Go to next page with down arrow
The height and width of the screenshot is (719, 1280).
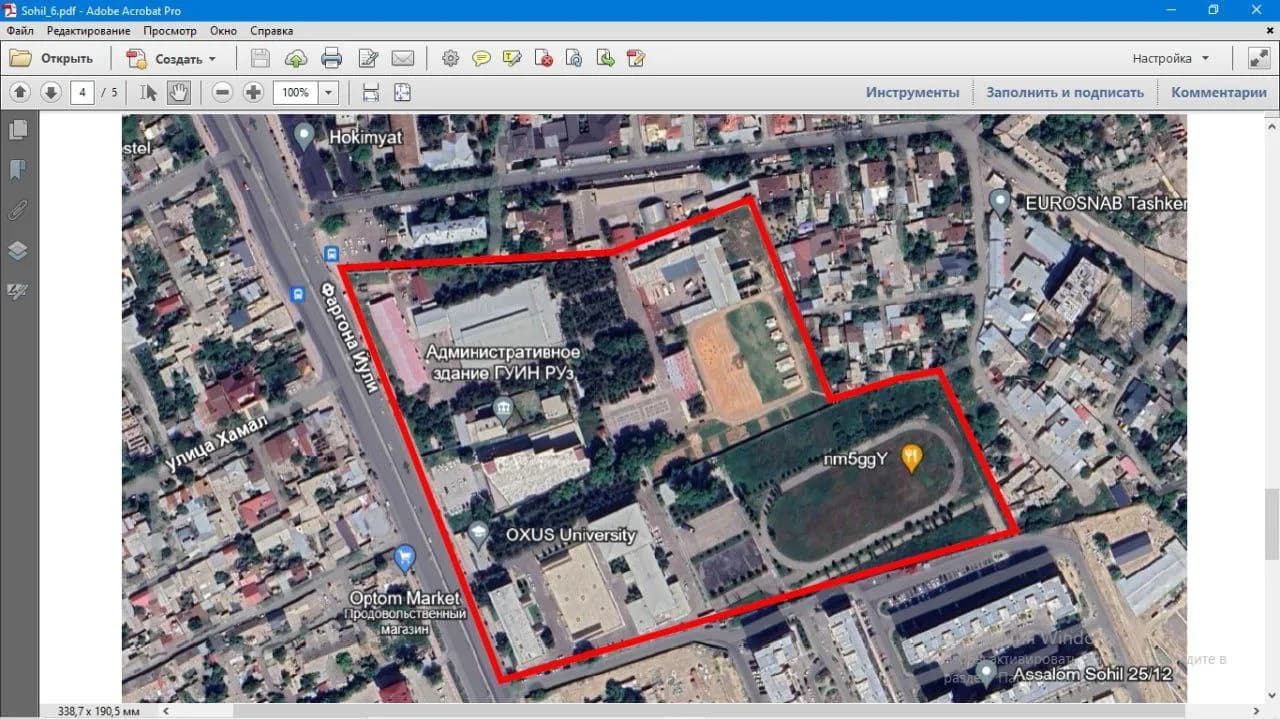(x=51, y=93)
